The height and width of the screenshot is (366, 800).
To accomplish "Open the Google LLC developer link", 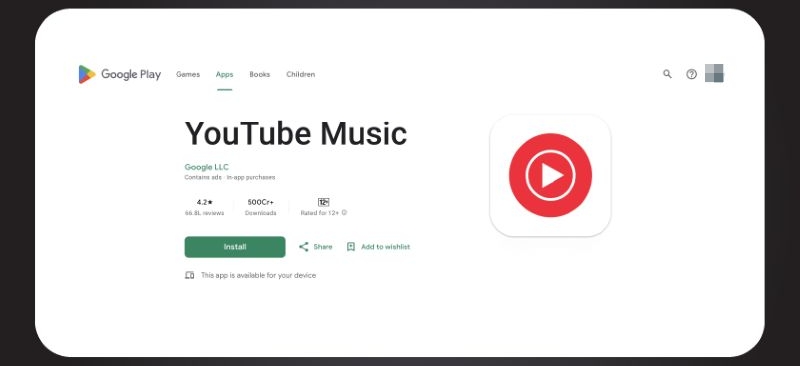I will coord(207,167).
